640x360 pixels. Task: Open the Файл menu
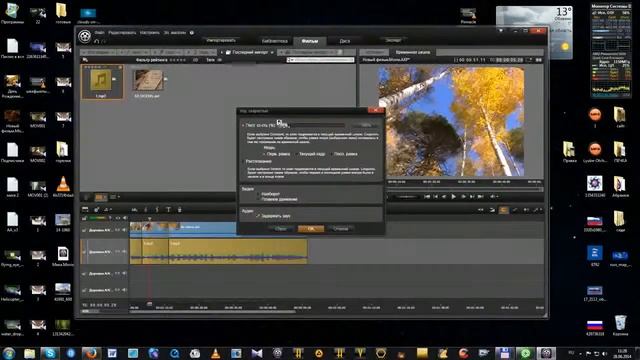click(99, 33)
